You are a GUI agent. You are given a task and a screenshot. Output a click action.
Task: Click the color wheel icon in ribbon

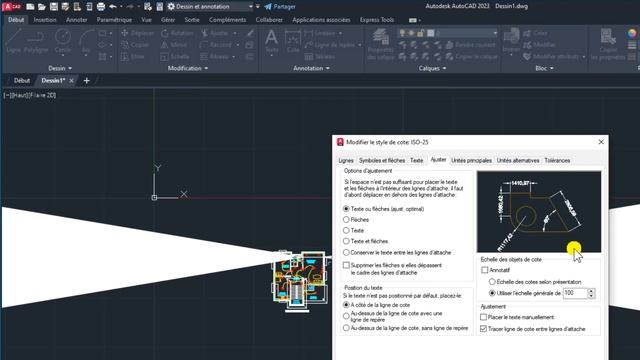632,33
